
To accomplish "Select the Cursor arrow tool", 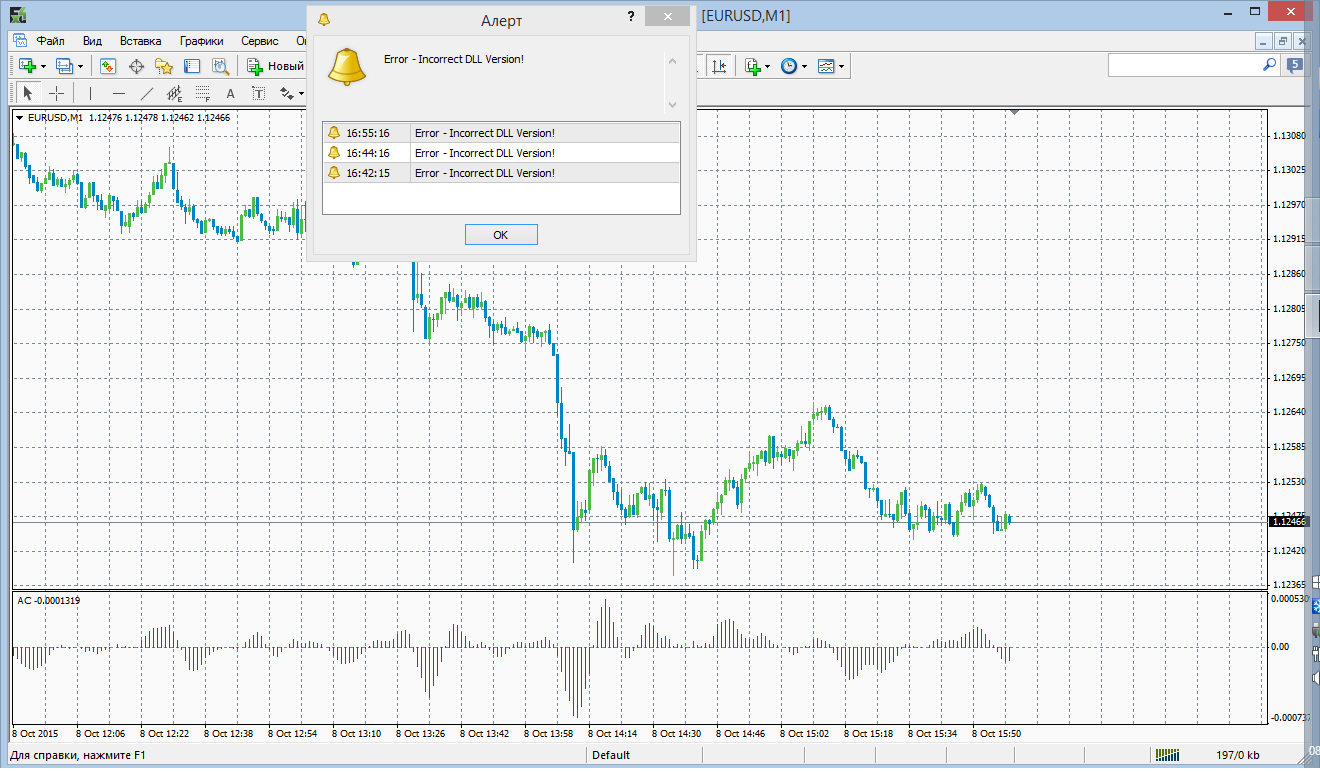I will tap(27, 93).
